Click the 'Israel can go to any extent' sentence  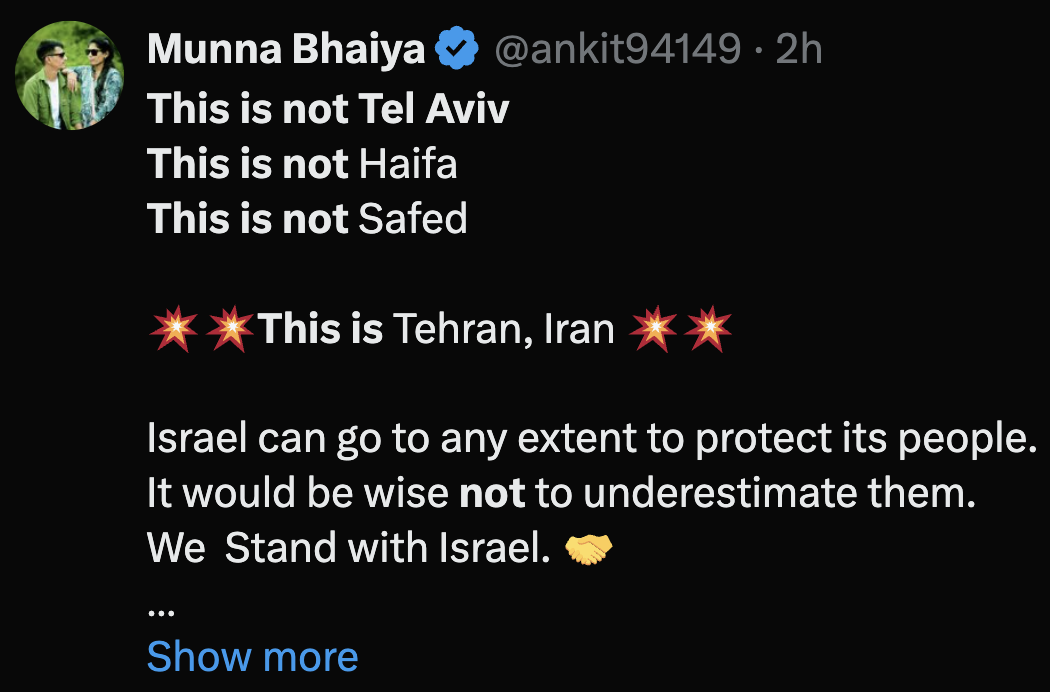[x=590, y=438]
